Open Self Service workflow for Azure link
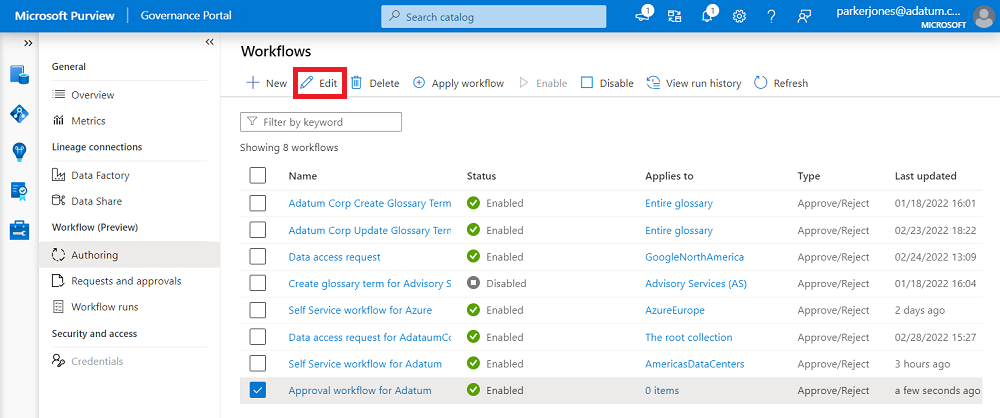The height and width of the screenshot is (418, 1000). coord(360,310)
